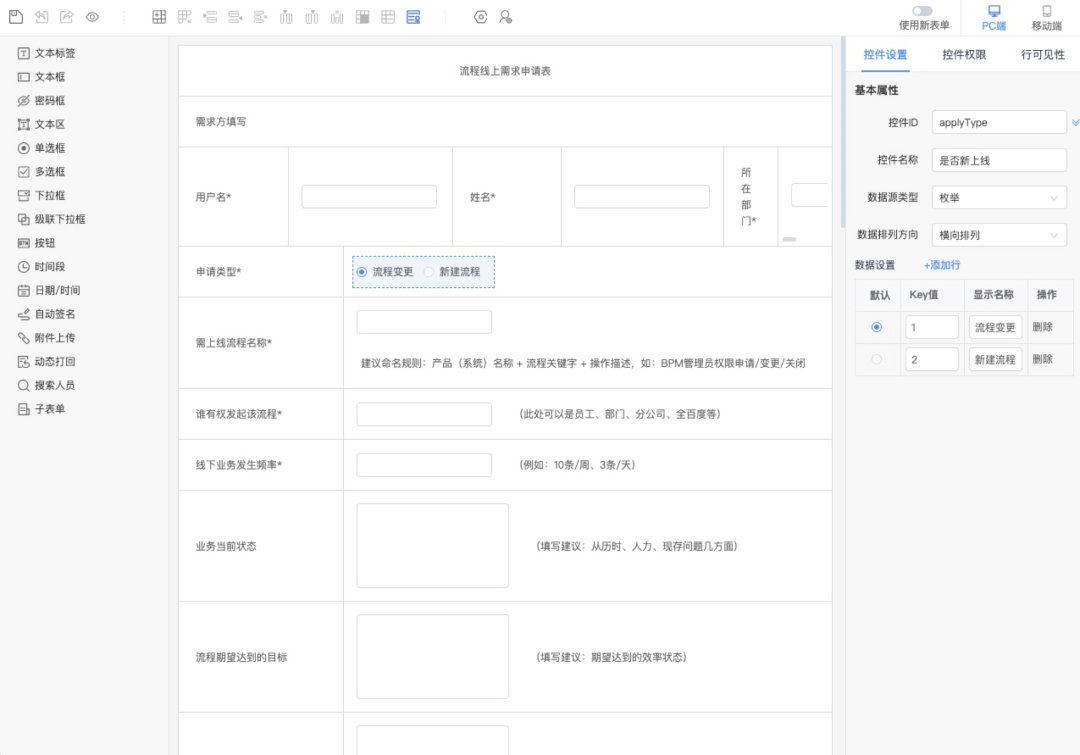Open the 数据排列方向 dropdown
The height and width of the screenshot is (755, 1080).
coord(999,235)
